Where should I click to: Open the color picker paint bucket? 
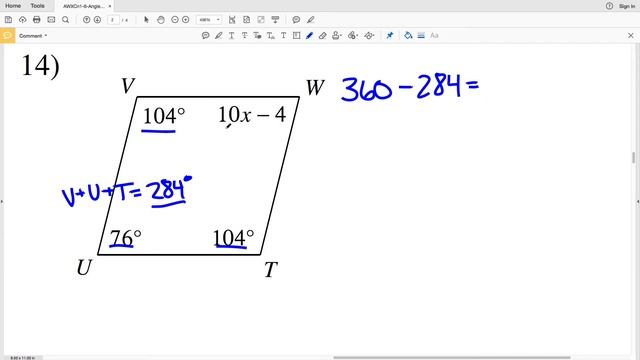408,36
